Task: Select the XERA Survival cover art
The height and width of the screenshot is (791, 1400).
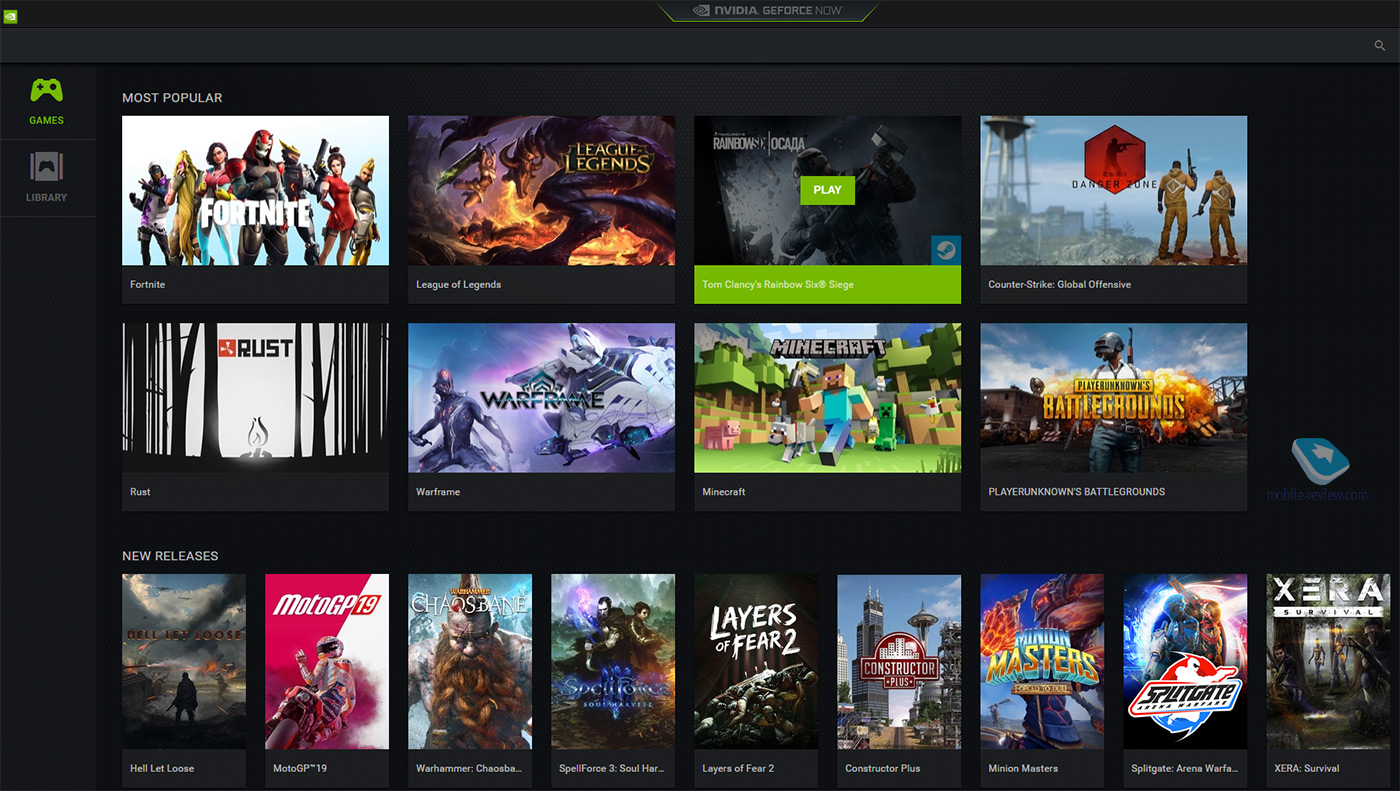Action: click(x=1328, y=661)
